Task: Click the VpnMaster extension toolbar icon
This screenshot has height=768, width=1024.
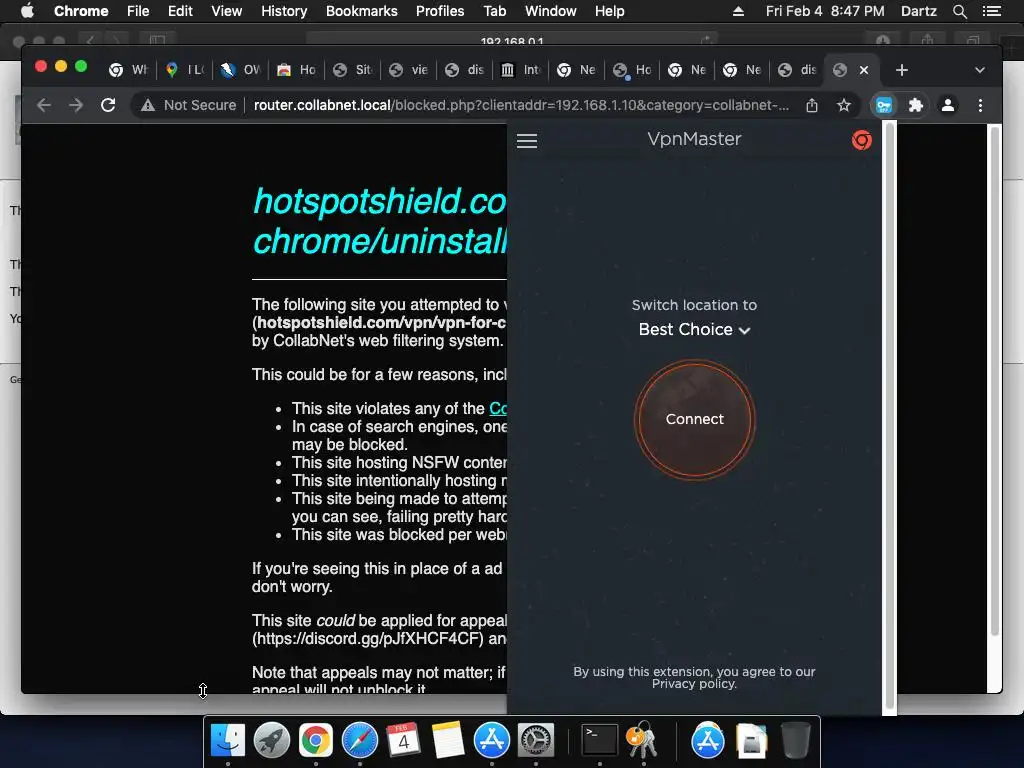Action: 884,105
